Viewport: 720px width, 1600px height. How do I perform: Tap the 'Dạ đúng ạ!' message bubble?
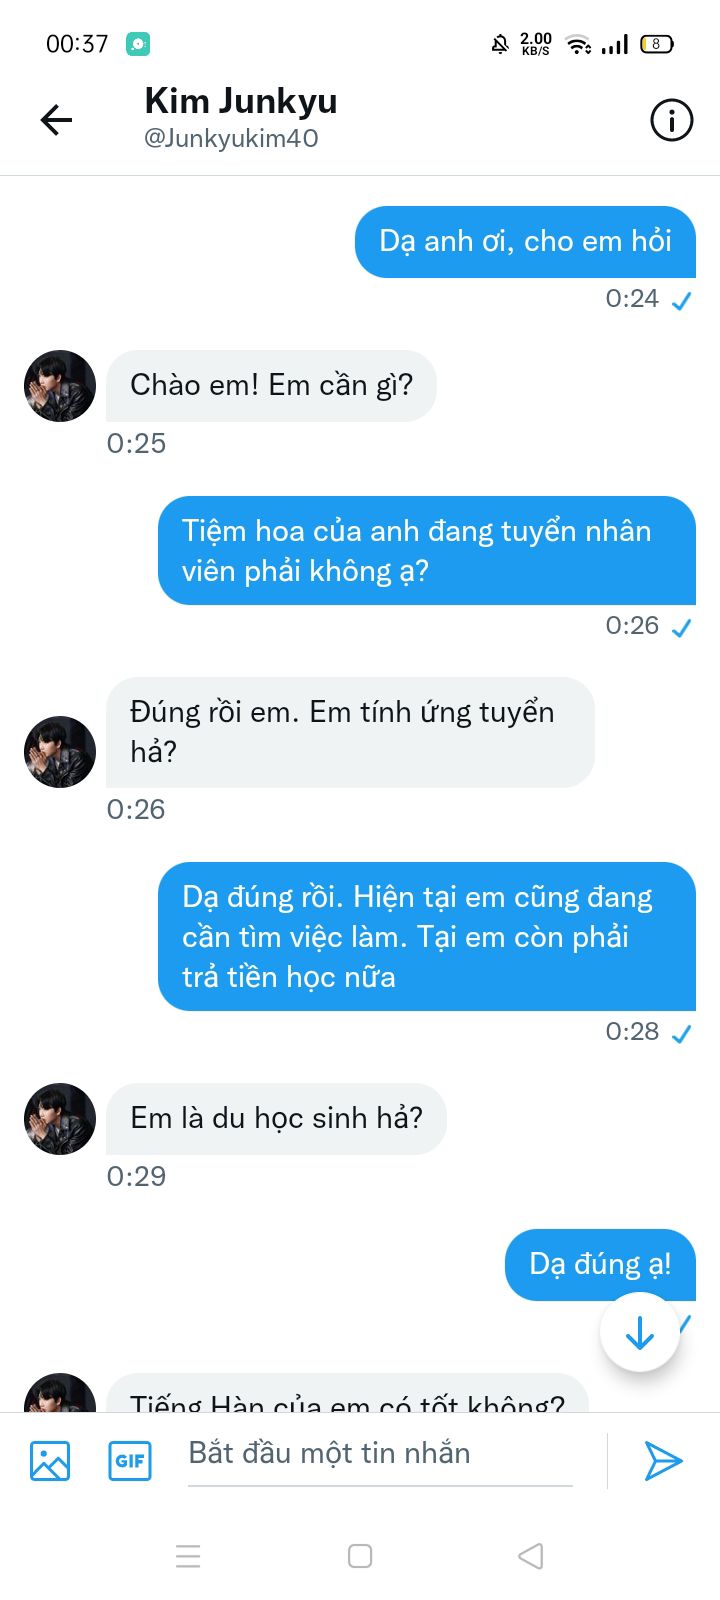[x=599, y=1264]
